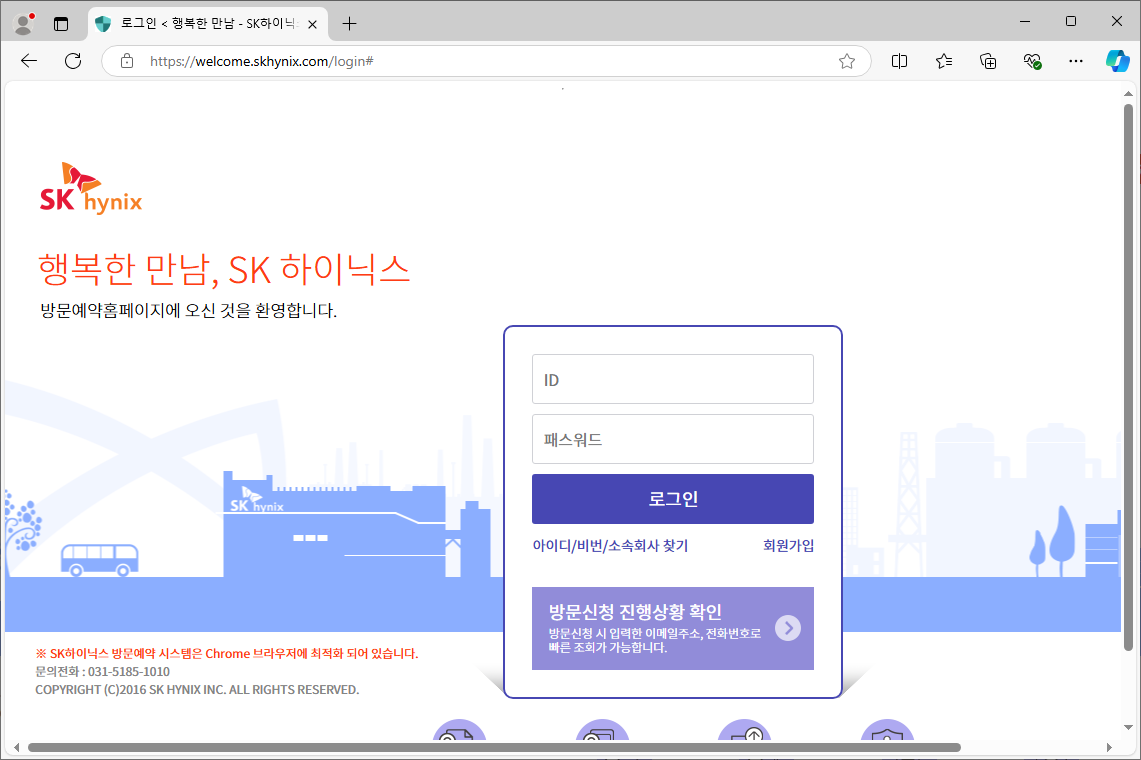Screen dimensions: 1141x760
Task: Open Browser essentials health icon
Action: (1032, 61)
